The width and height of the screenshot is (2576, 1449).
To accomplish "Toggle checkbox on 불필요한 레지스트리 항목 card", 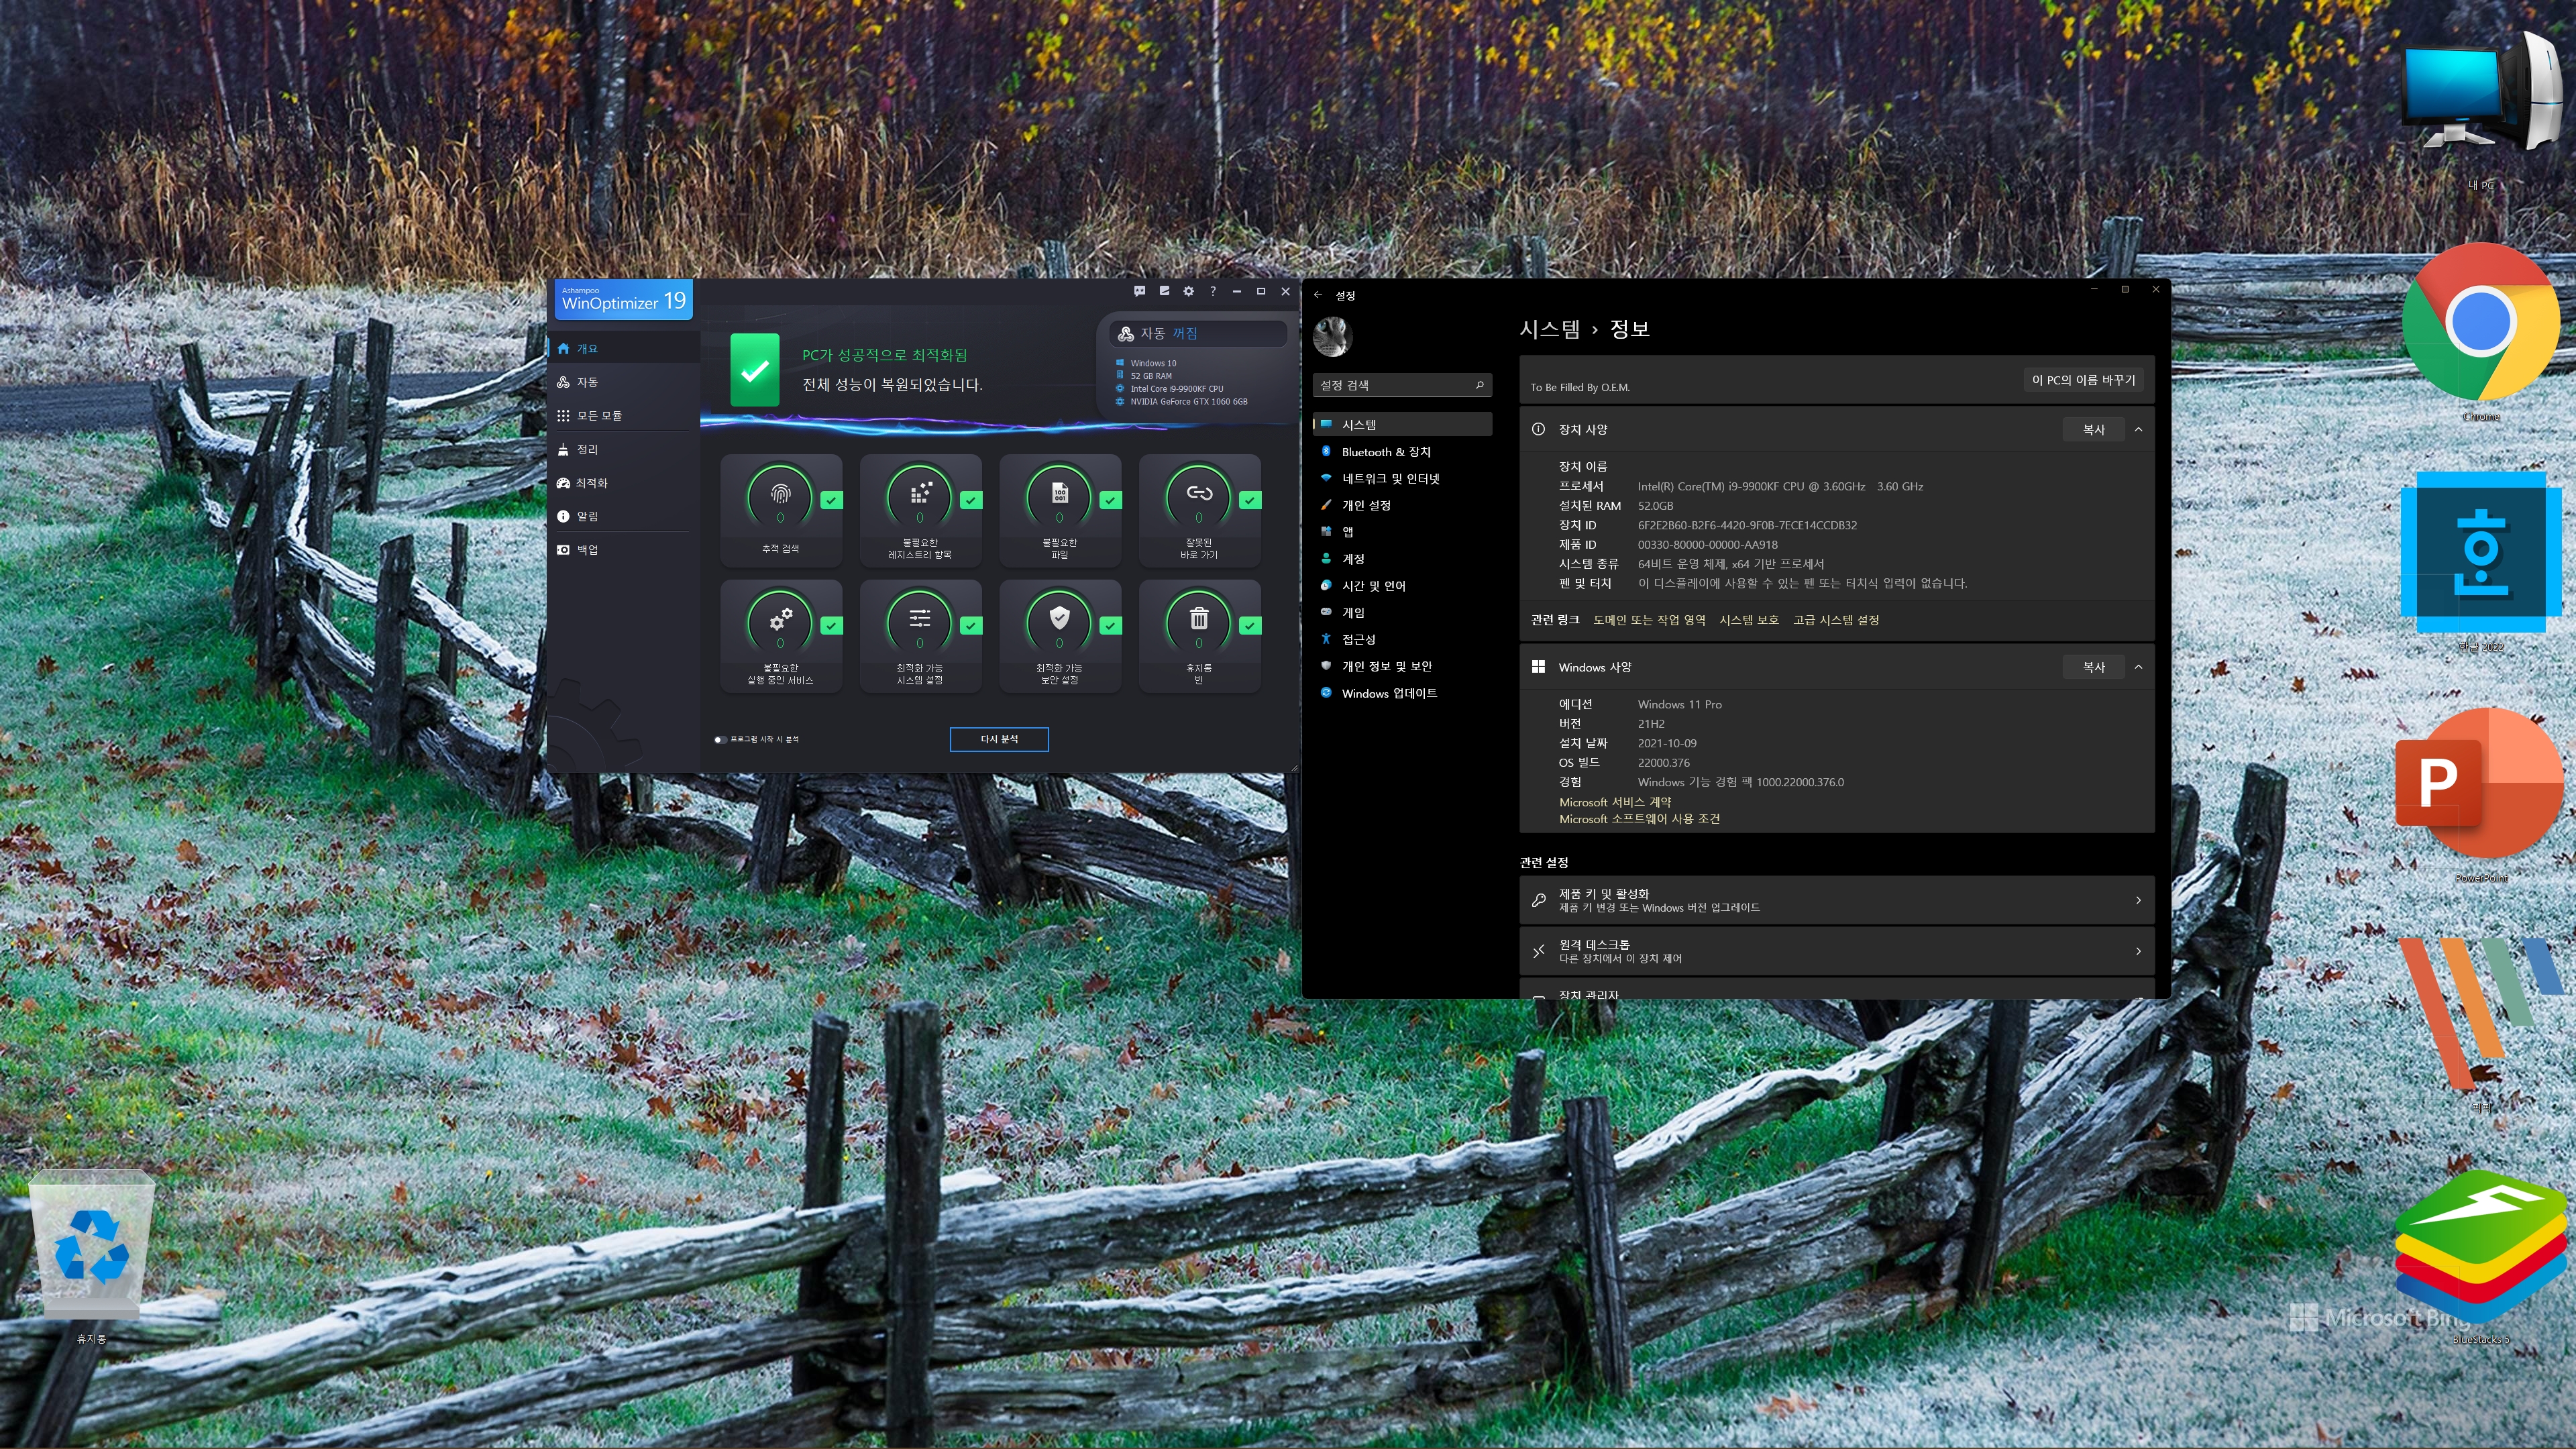I will pos(970,500).
